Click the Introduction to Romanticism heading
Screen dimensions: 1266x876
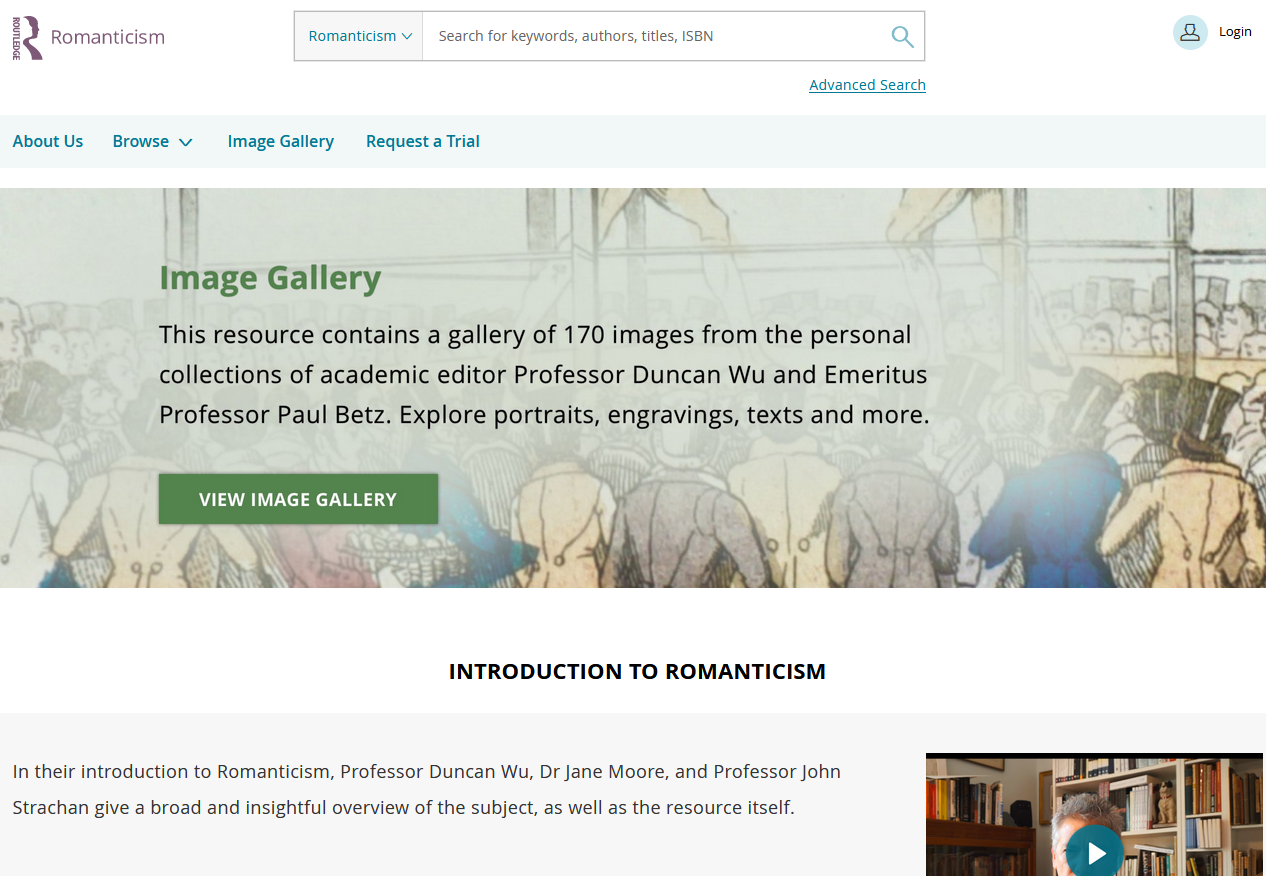tap(637, 671)
